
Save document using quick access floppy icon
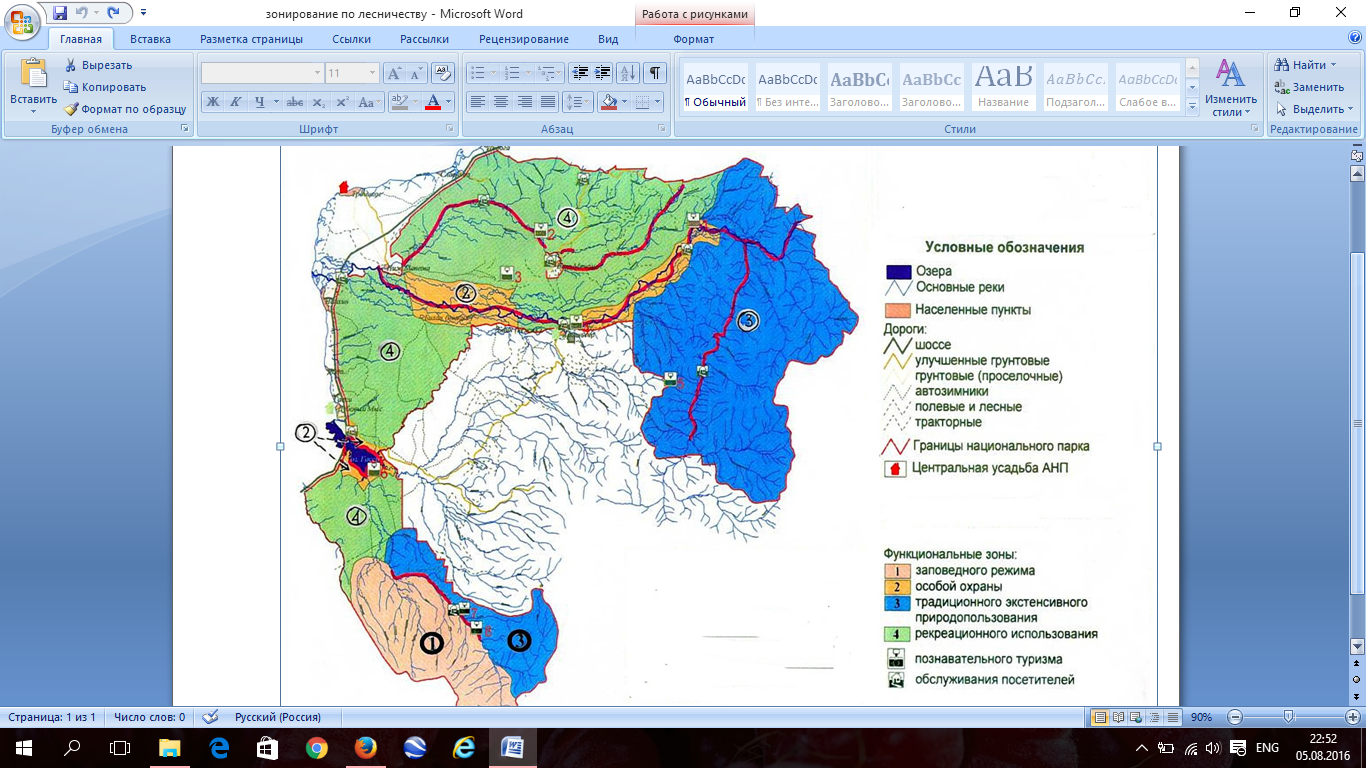pos(60,13)
